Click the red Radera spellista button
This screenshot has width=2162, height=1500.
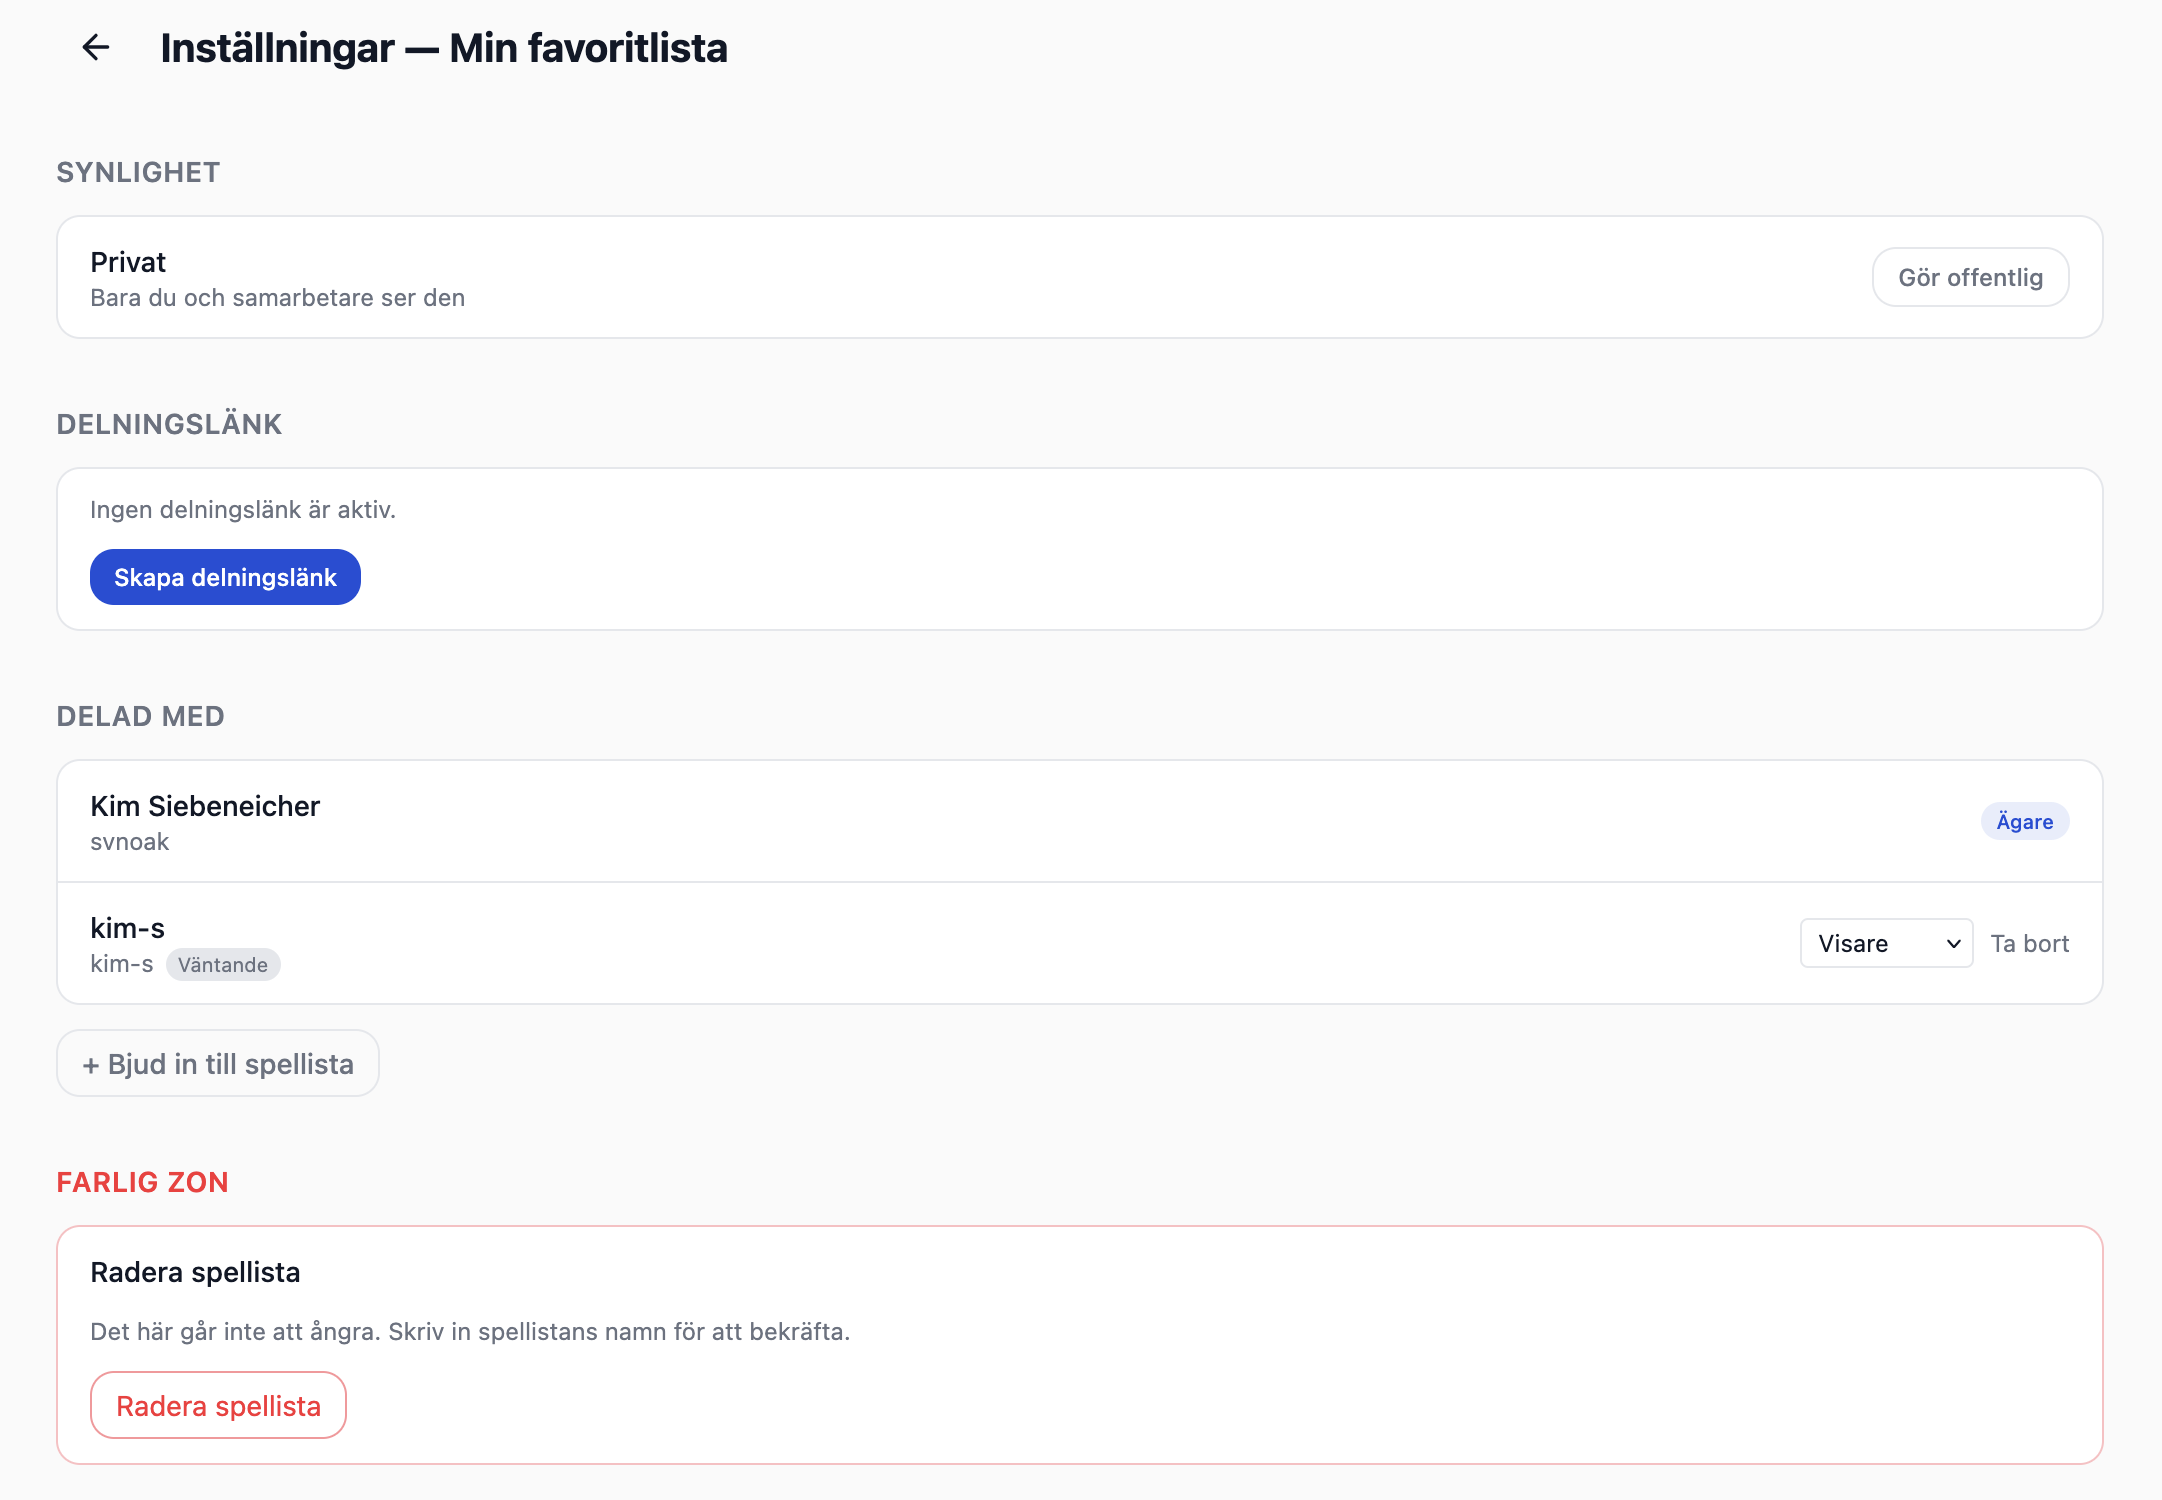tap(218, 1405)
